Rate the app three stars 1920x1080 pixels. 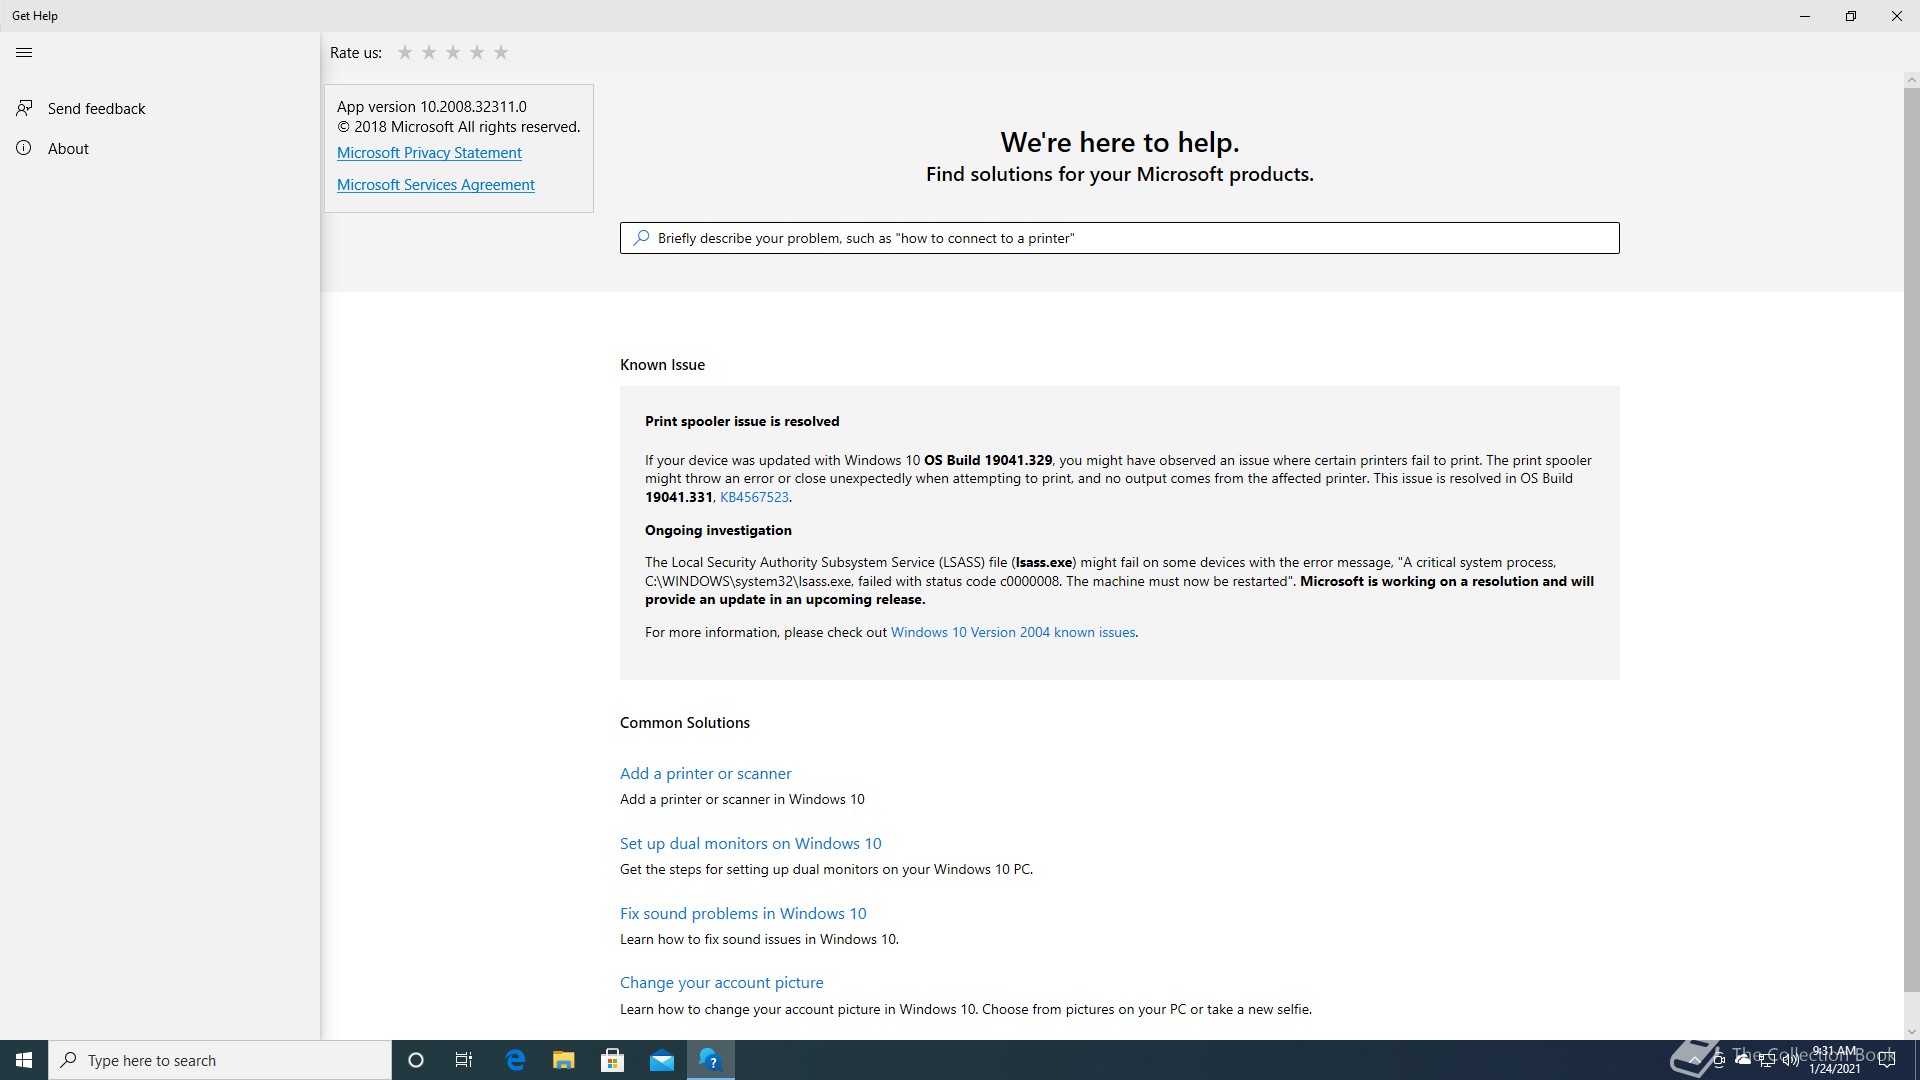tap(453, 52)
